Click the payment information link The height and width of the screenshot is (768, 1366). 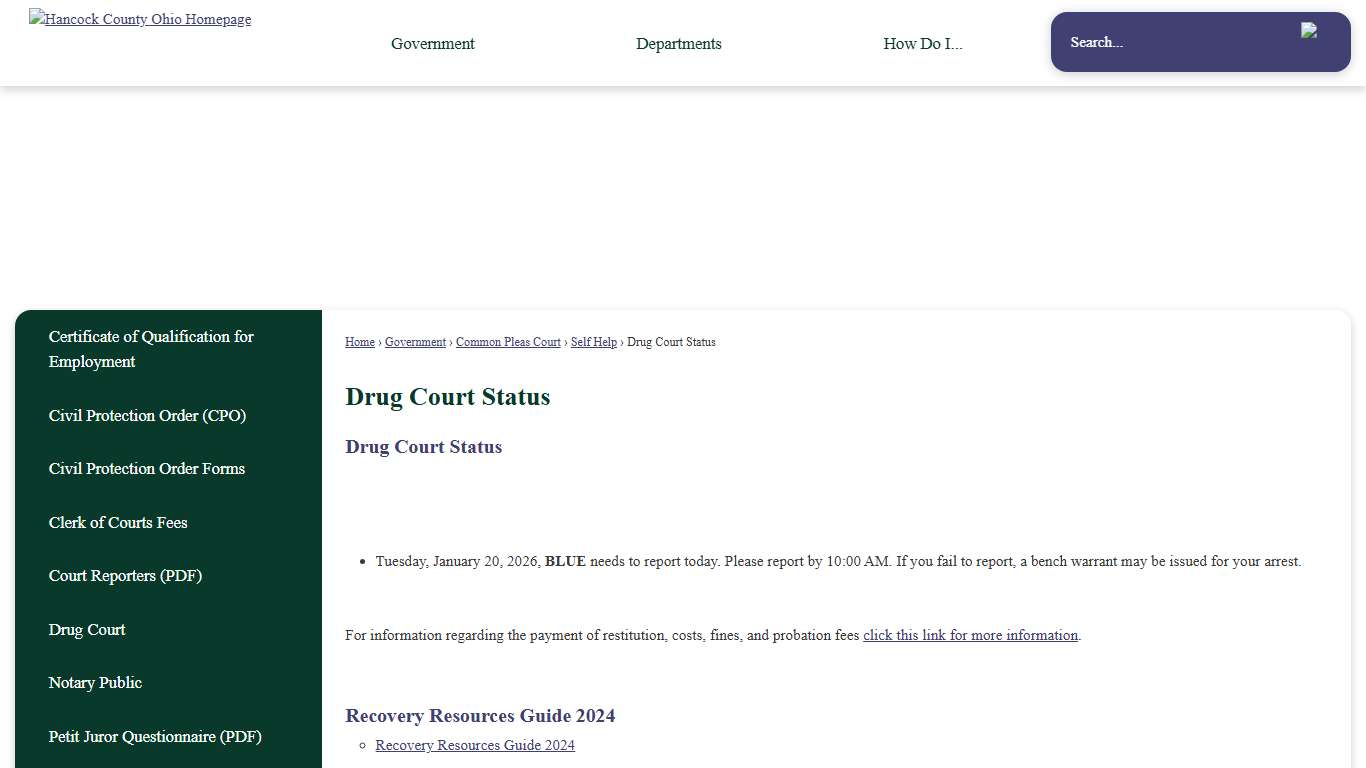tap(969, 635)
